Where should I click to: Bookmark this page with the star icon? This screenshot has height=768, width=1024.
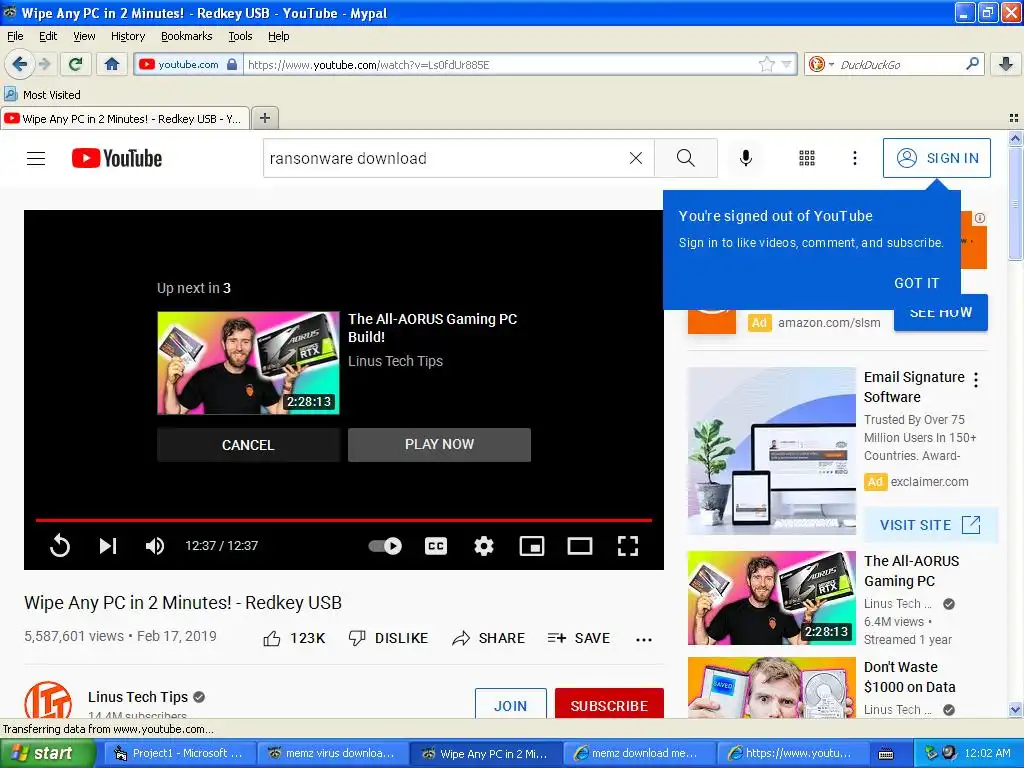click(766, 64)
